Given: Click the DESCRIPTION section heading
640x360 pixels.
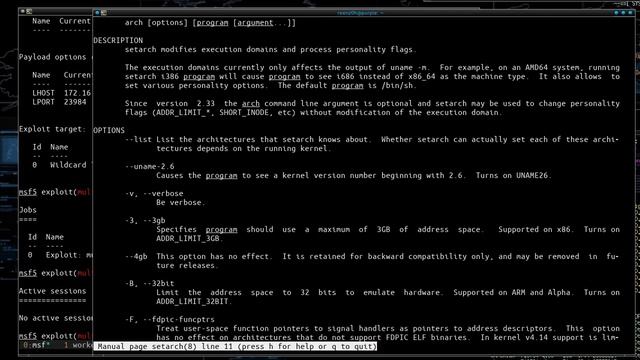Looking at the screenshot, I should coord(118,40).
